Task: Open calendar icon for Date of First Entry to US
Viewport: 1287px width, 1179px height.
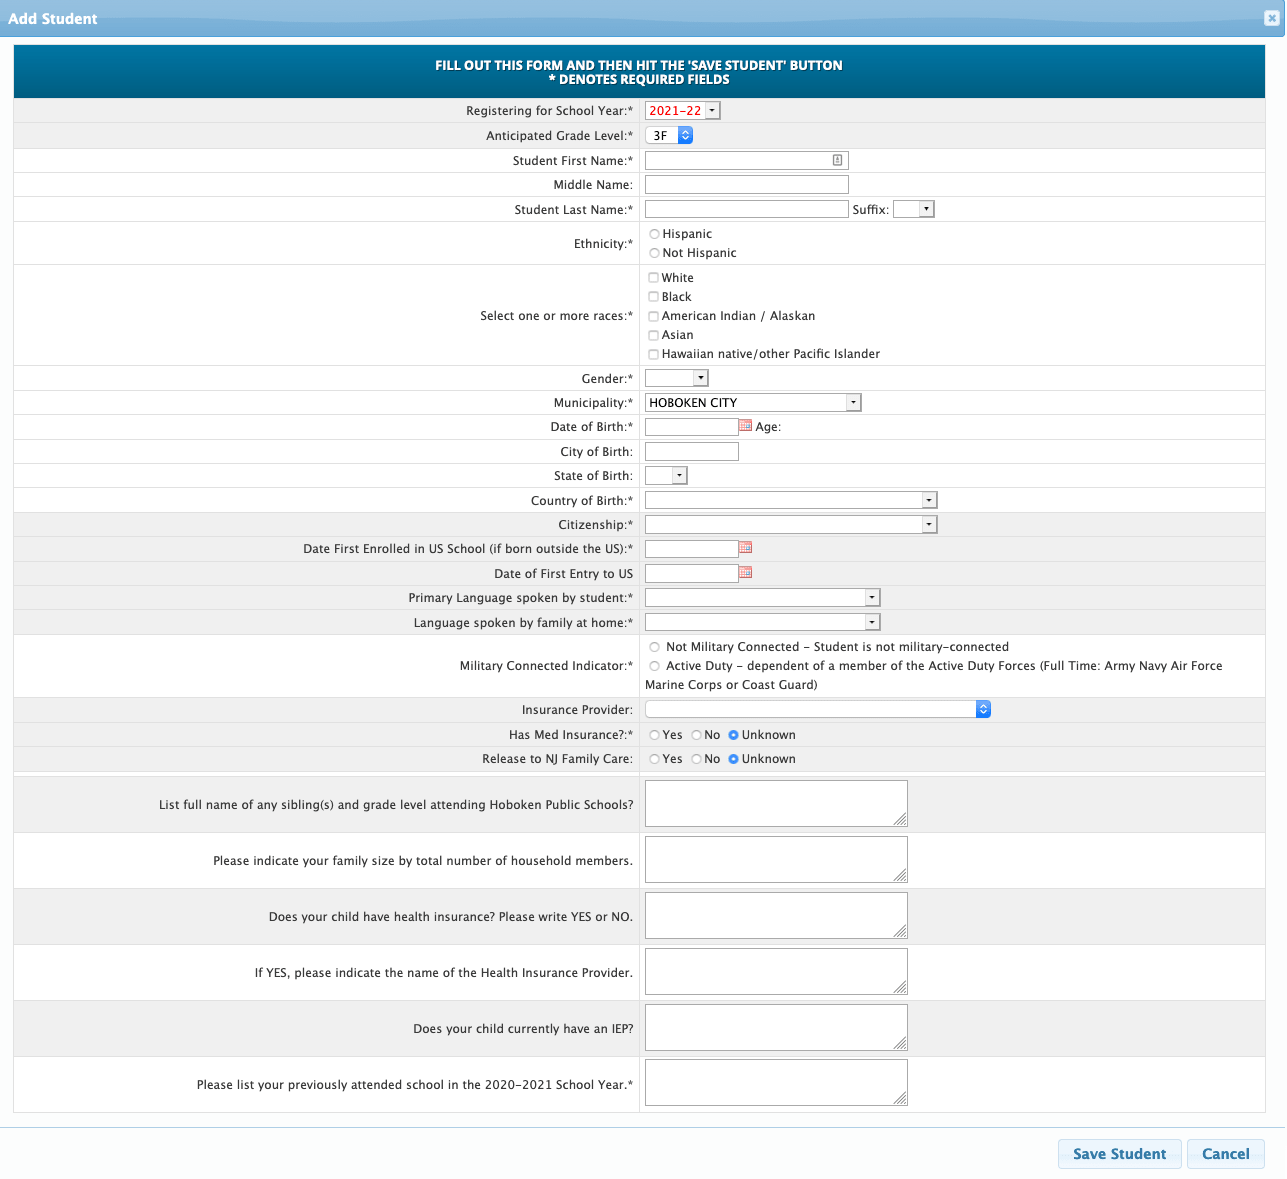Action: (745, 573)
